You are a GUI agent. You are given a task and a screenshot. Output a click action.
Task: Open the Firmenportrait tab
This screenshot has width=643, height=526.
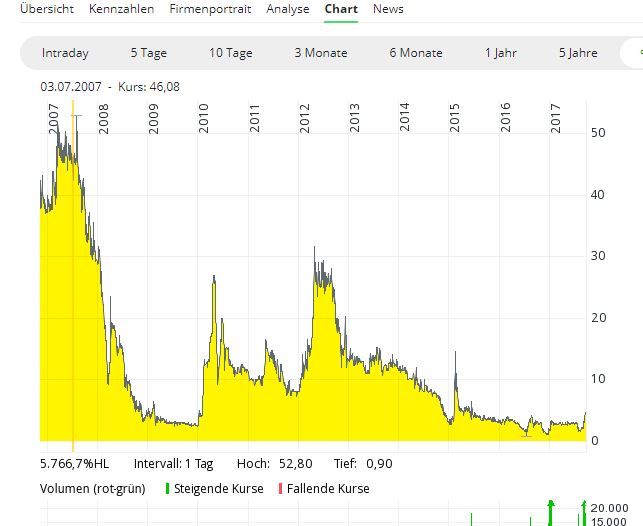click(x=210, y=9)
